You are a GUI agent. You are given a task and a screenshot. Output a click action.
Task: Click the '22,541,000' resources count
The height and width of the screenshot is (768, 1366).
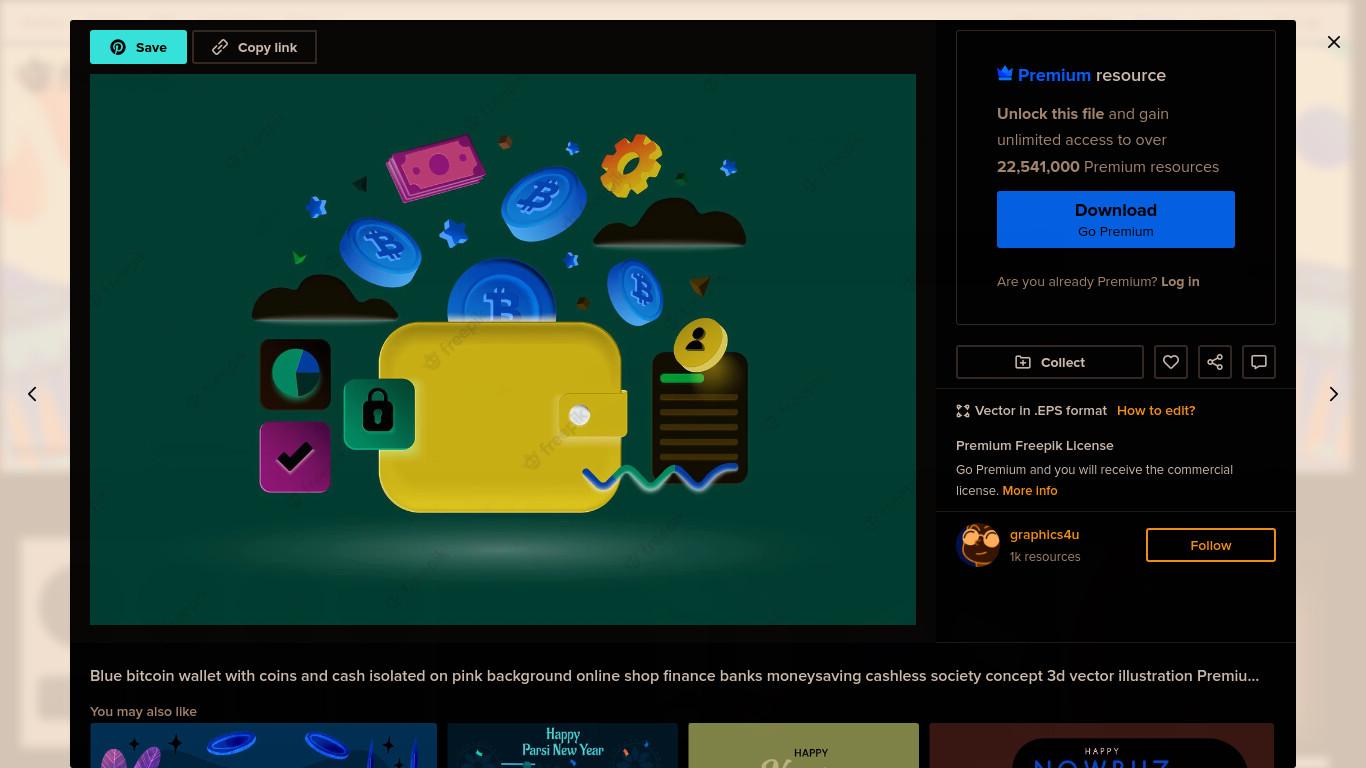[x=1038, y=166]
